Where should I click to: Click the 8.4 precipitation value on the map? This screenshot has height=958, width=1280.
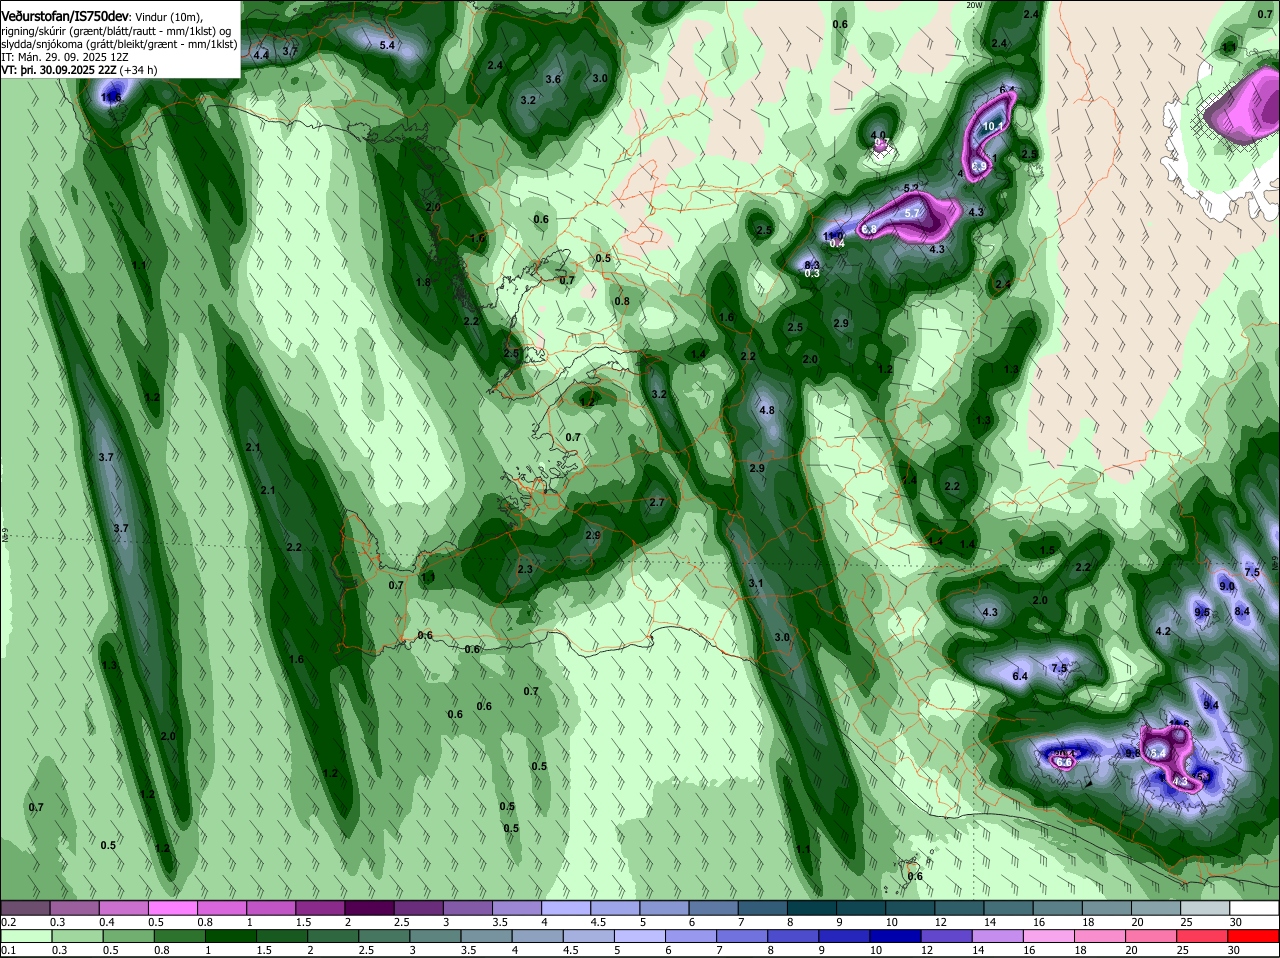pyautogui.click(x=1242, y=611)
